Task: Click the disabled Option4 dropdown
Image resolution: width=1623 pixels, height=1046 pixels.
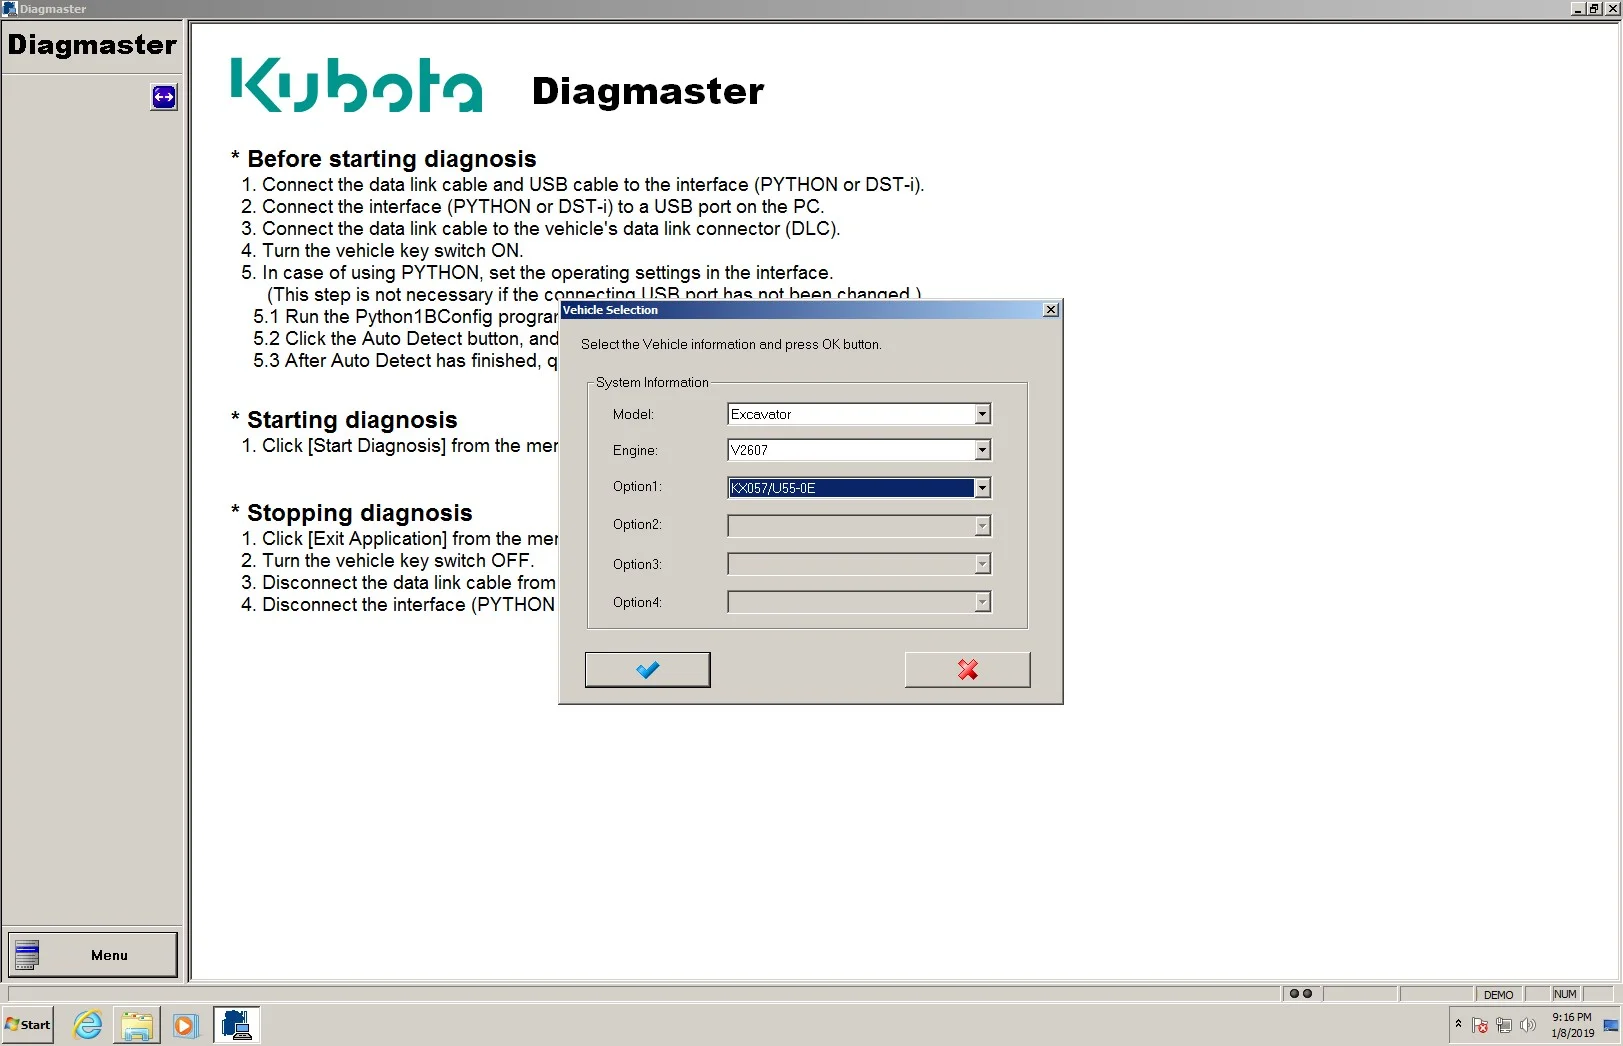Action: tap(859, 602)
